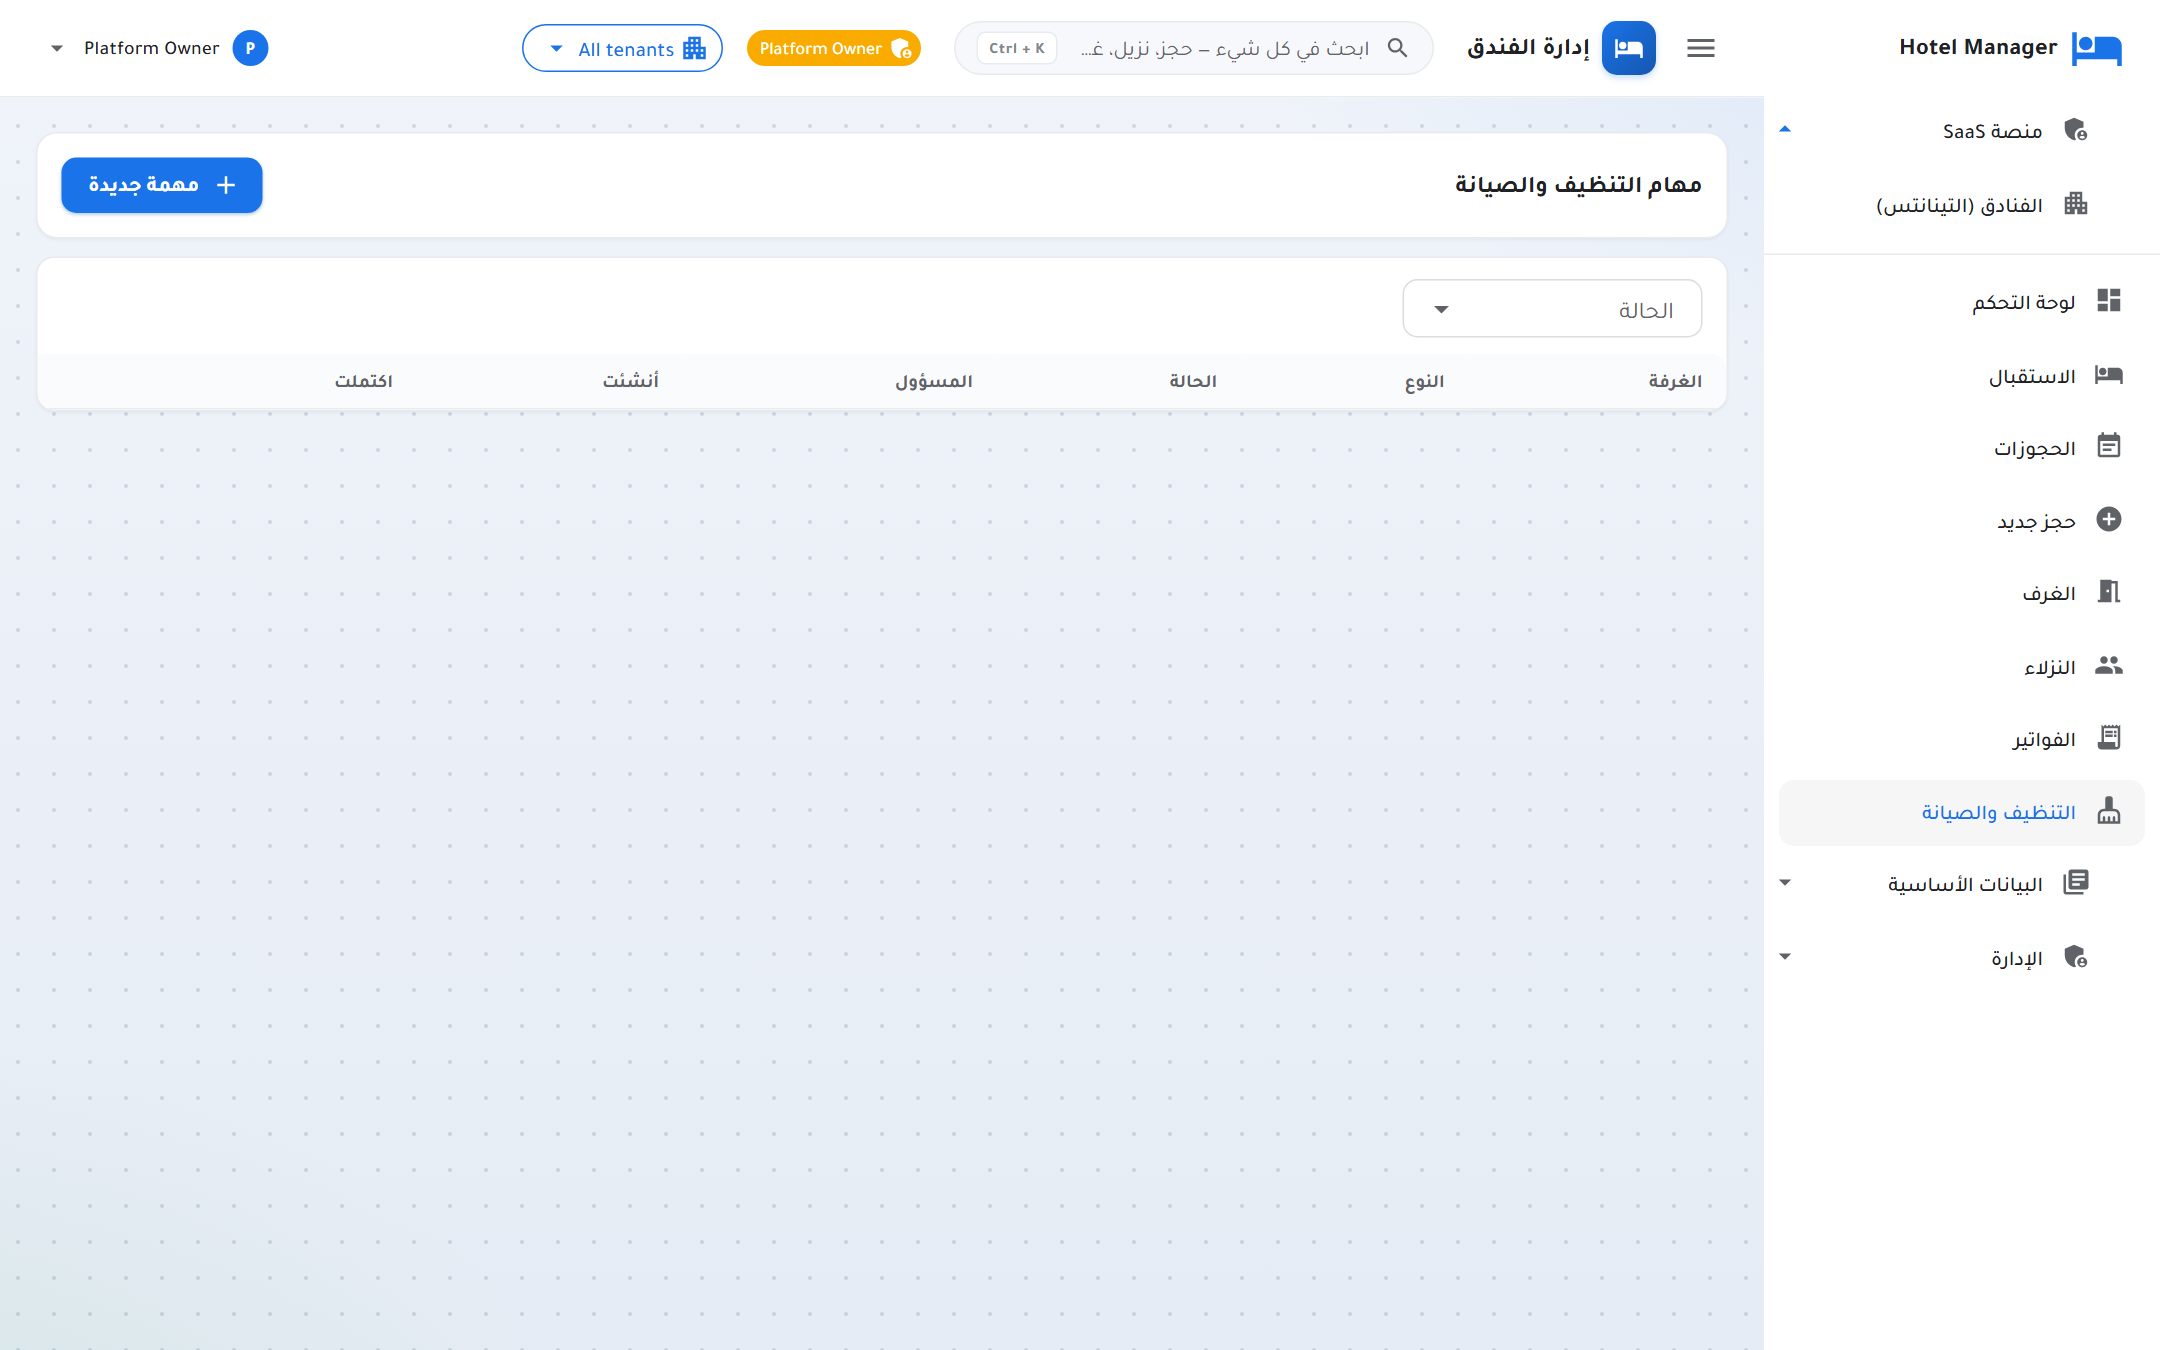This screenshot has width=2160, height=1350.
Task: Click the اكتملت column header
Action: click(x=364, y=381)
